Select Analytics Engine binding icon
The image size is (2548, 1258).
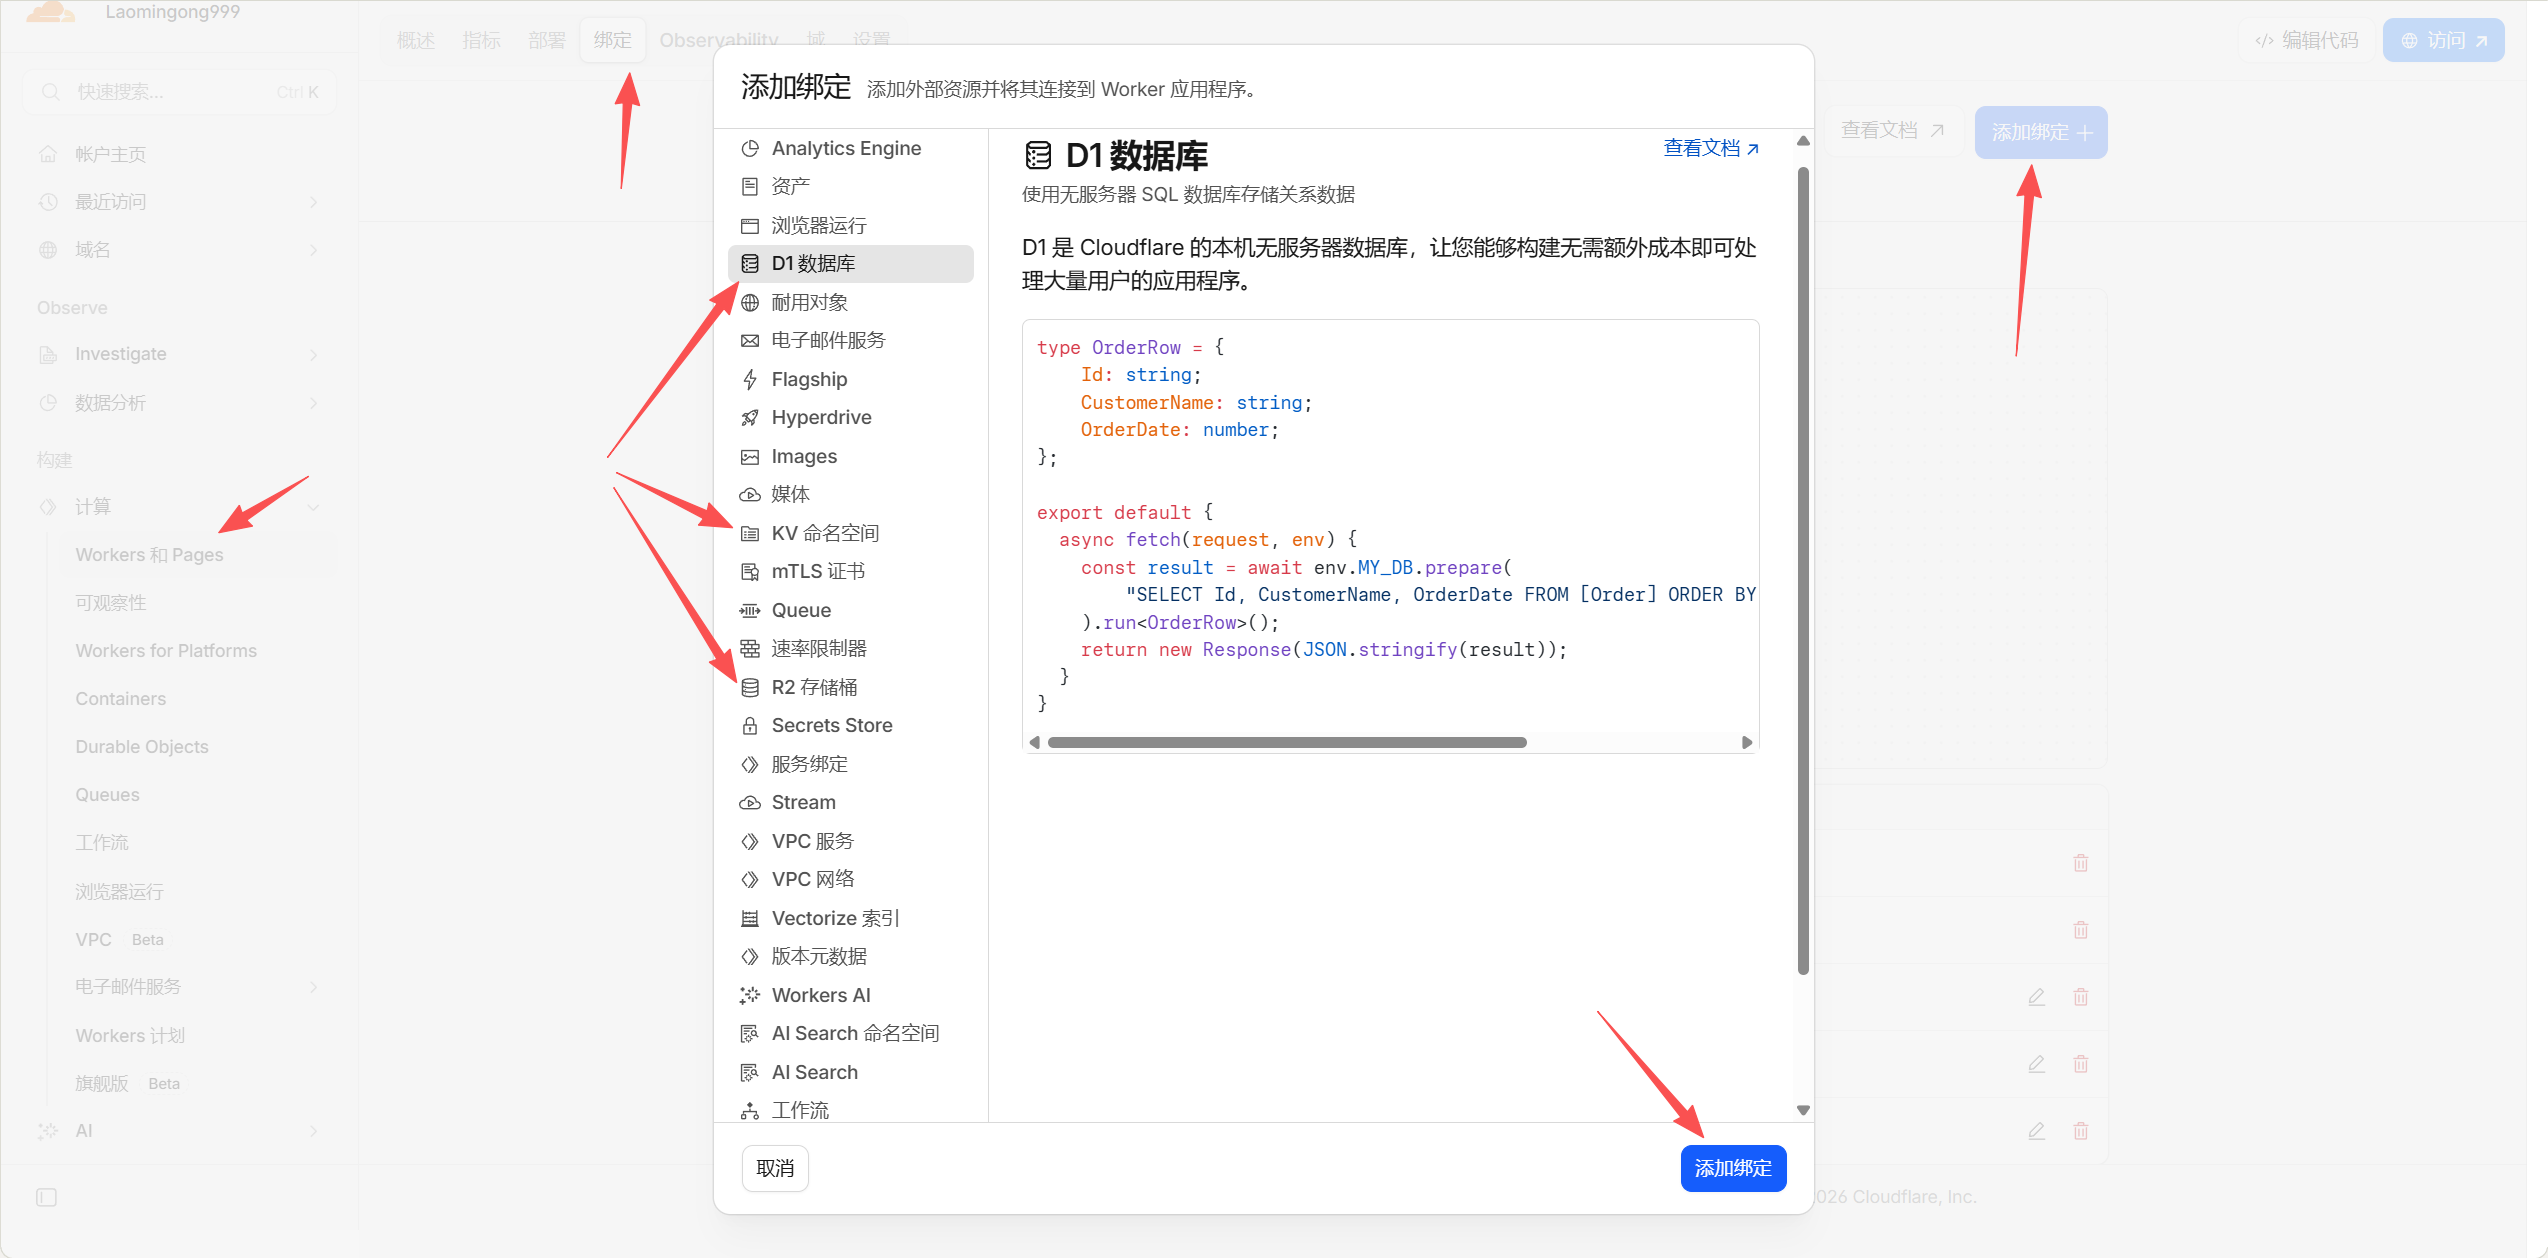tap(750, 149)
